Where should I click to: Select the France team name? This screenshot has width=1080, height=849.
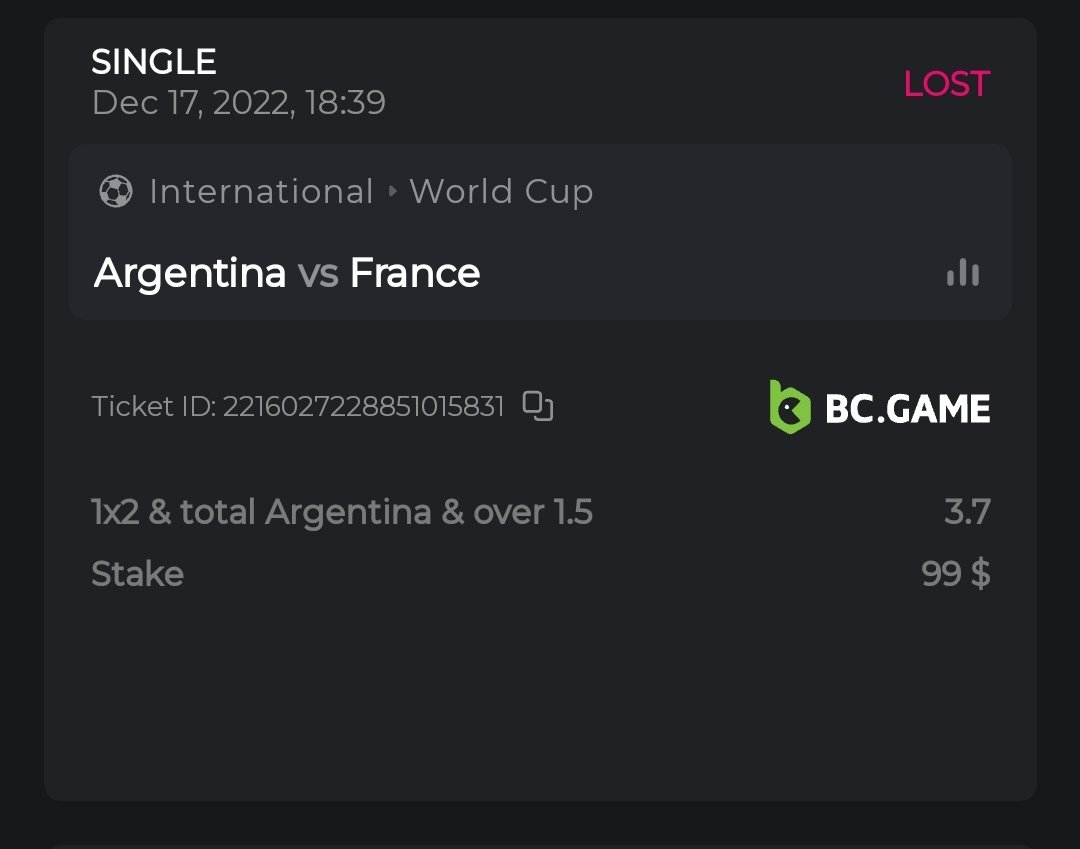[x=415, y=273]
